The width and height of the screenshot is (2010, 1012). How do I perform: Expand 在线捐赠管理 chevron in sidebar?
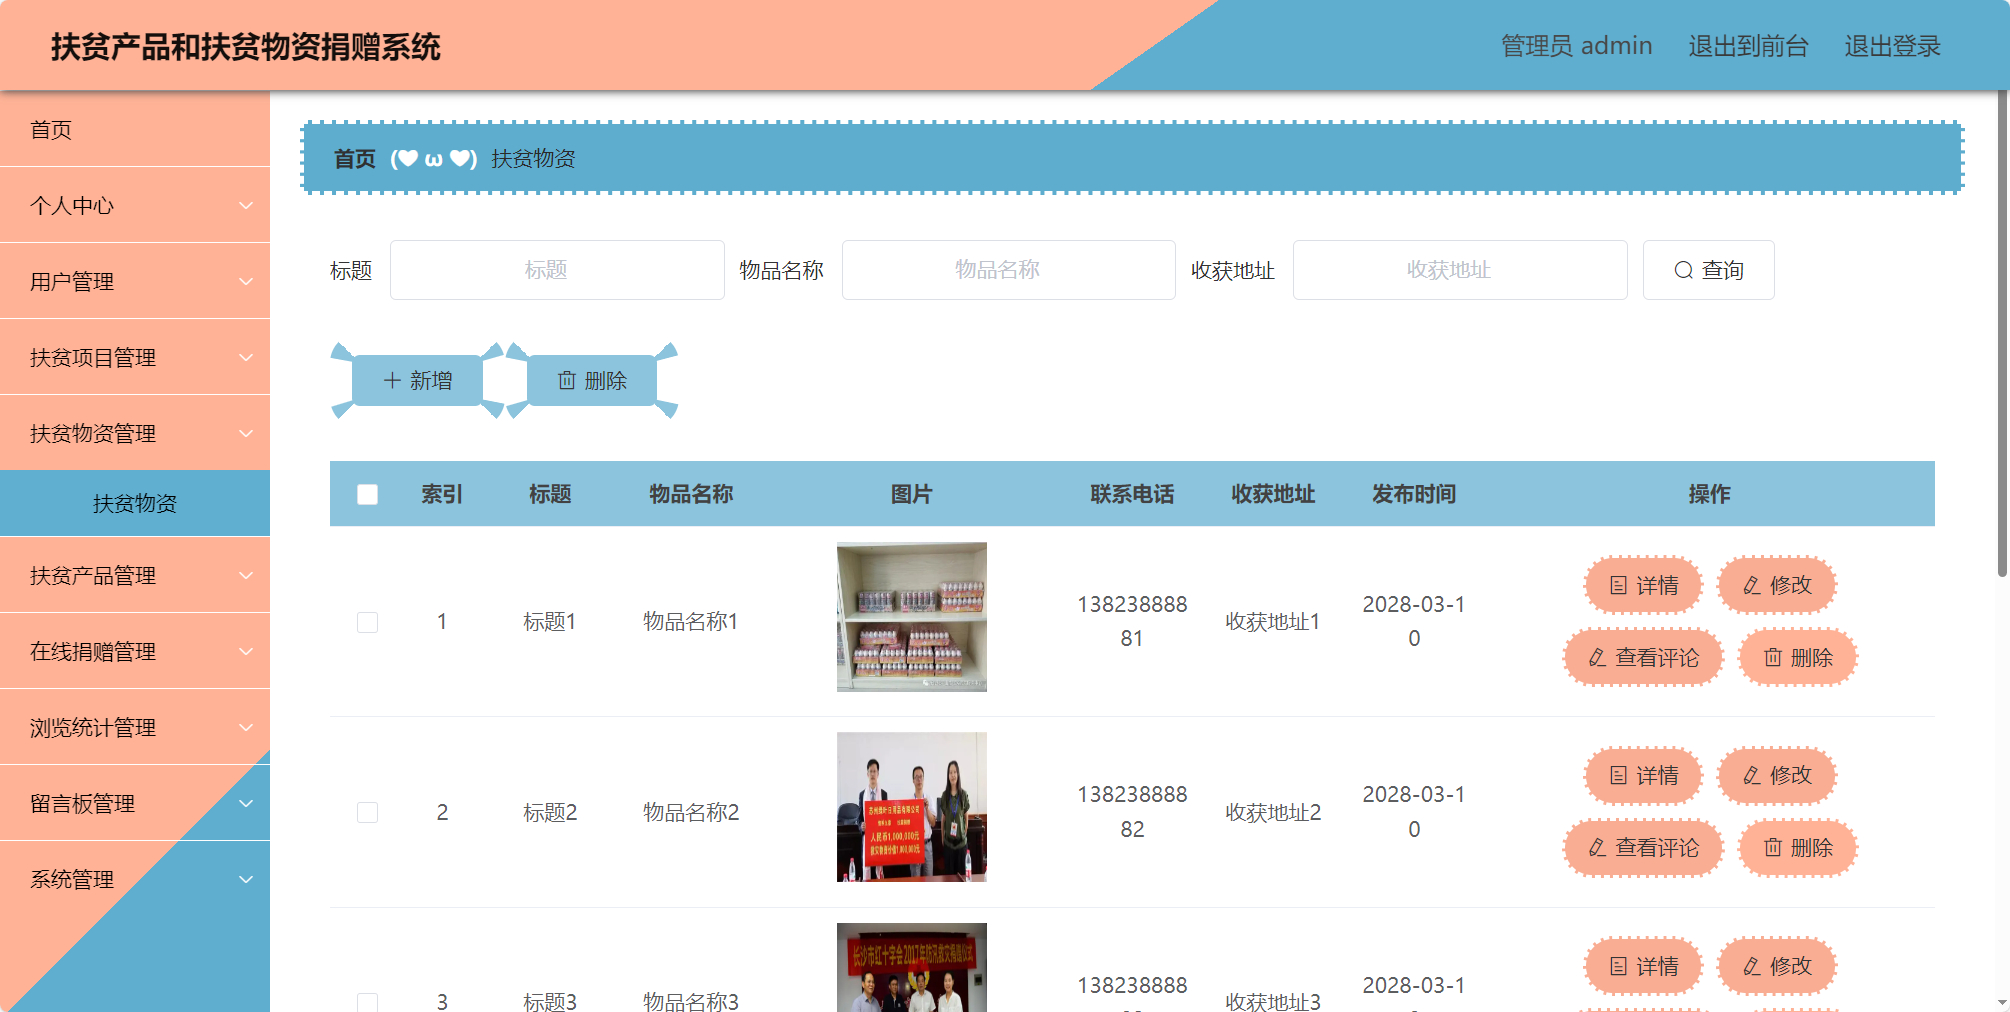pos(246,651)
